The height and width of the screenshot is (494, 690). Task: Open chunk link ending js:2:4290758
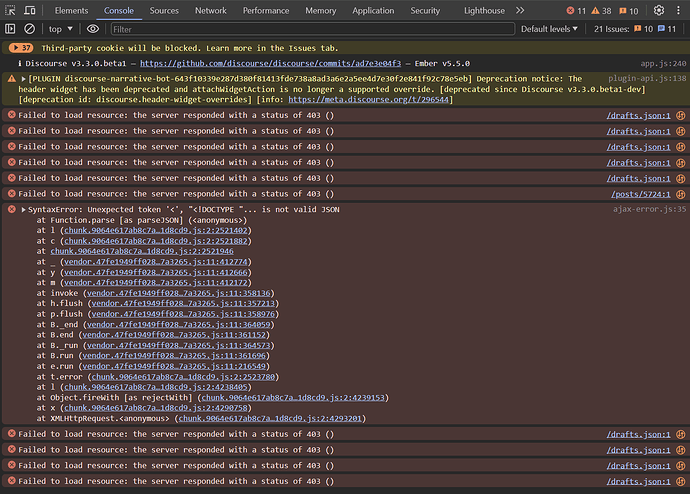click(x=156, y=408)
